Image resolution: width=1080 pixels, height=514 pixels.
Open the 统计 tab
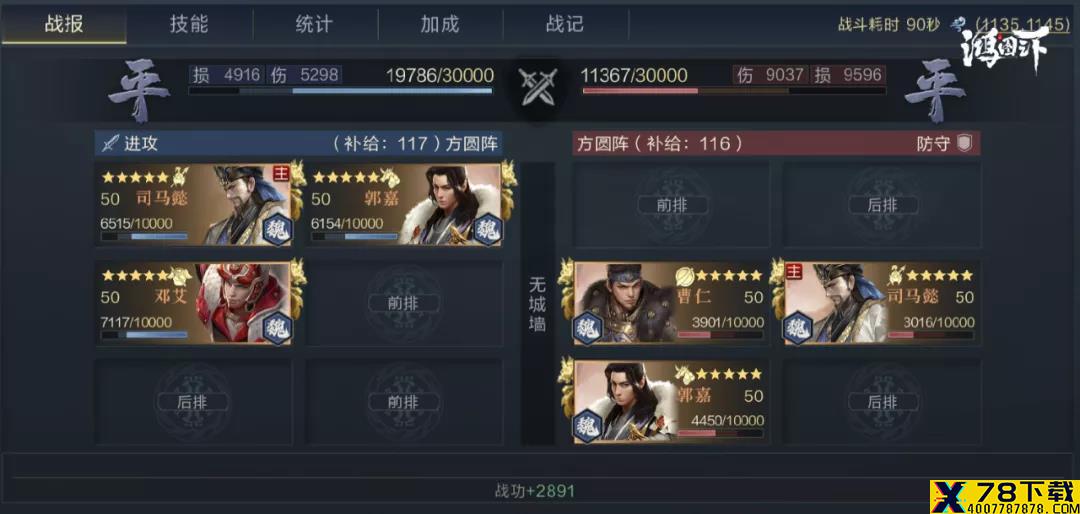click(x=315, y=24)
